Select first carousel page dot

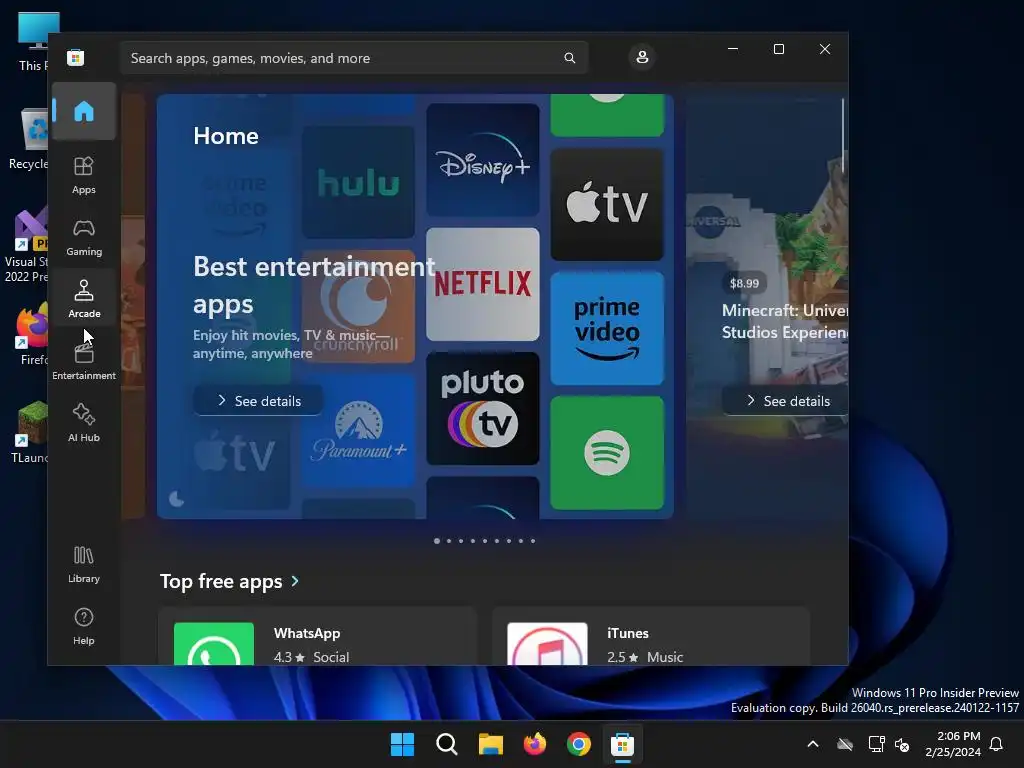(x=437, y=541)
